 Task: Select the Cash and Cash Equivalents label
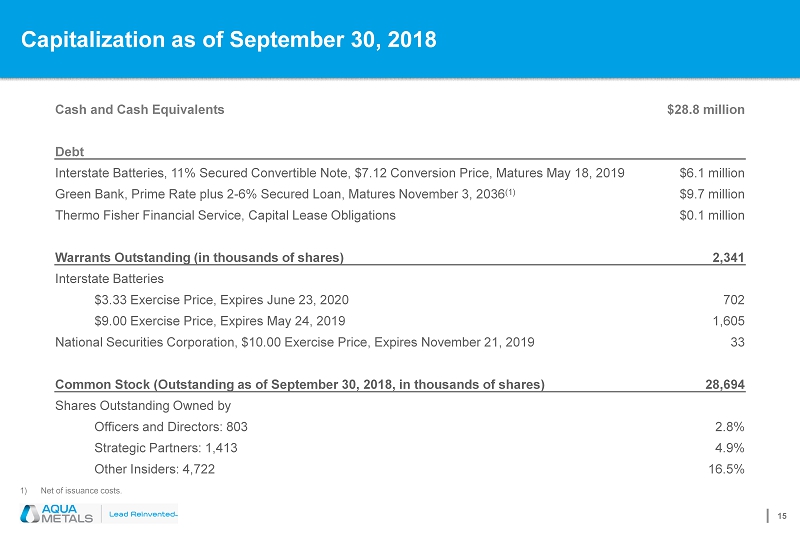tap(139, 109)
